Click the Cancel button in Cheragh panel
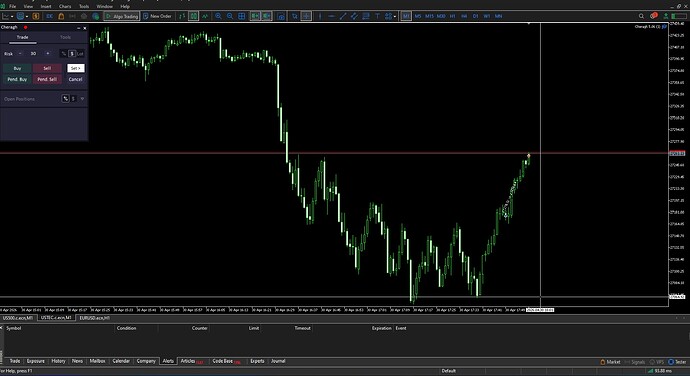690x376 pixels. click(75, 79)
